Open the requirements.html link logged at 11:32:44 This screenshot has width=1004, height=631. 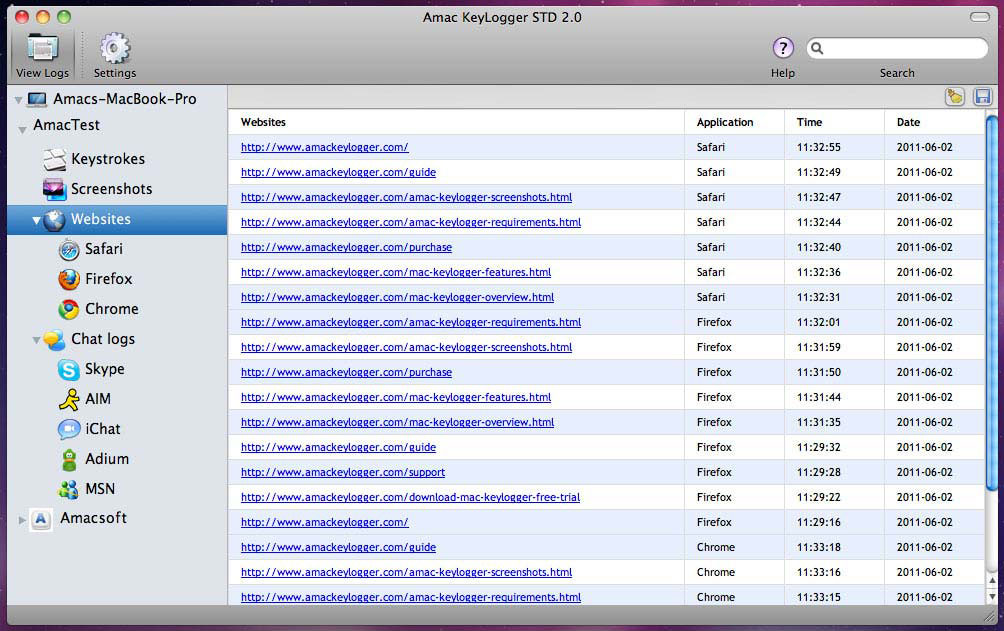411,222
